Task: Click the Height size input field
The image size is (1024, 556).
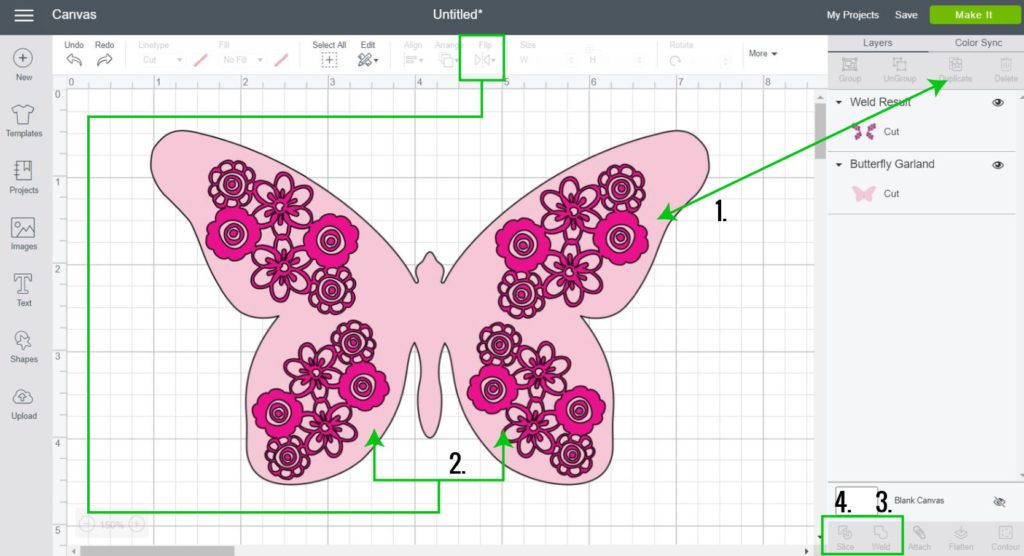Action: click(x=619, y=60)
